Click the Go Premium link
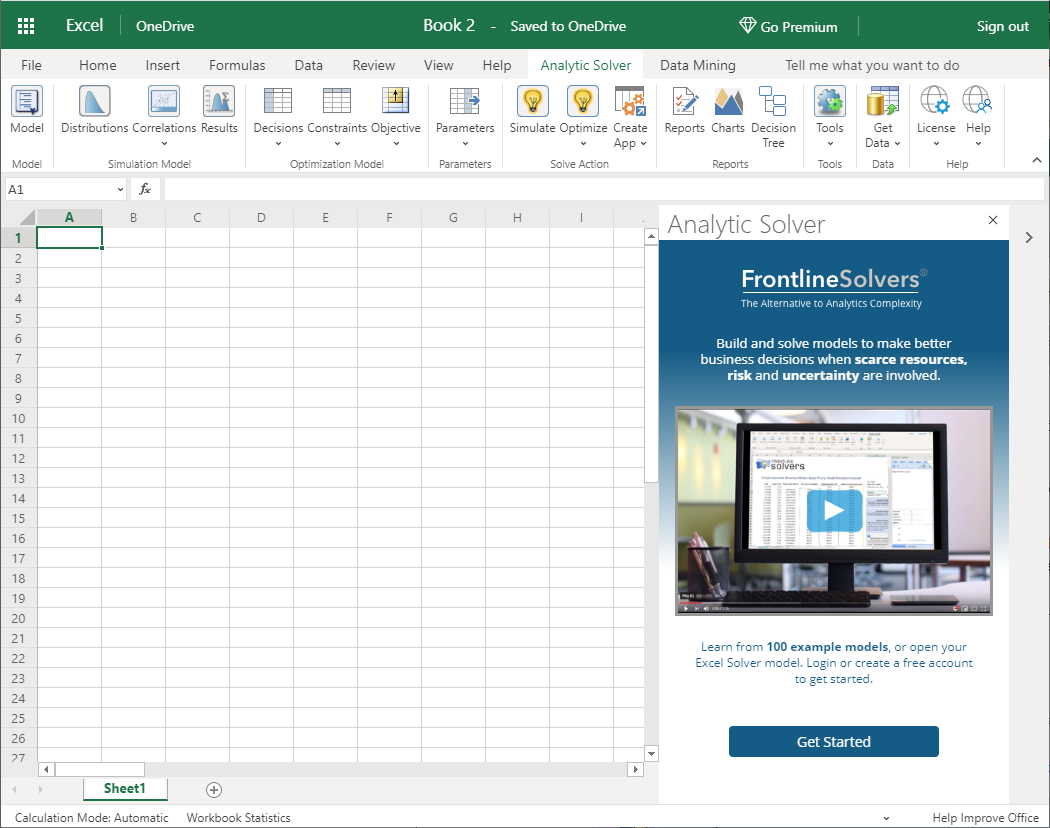This screenshot has width=1050, height=828. point(788,27)
